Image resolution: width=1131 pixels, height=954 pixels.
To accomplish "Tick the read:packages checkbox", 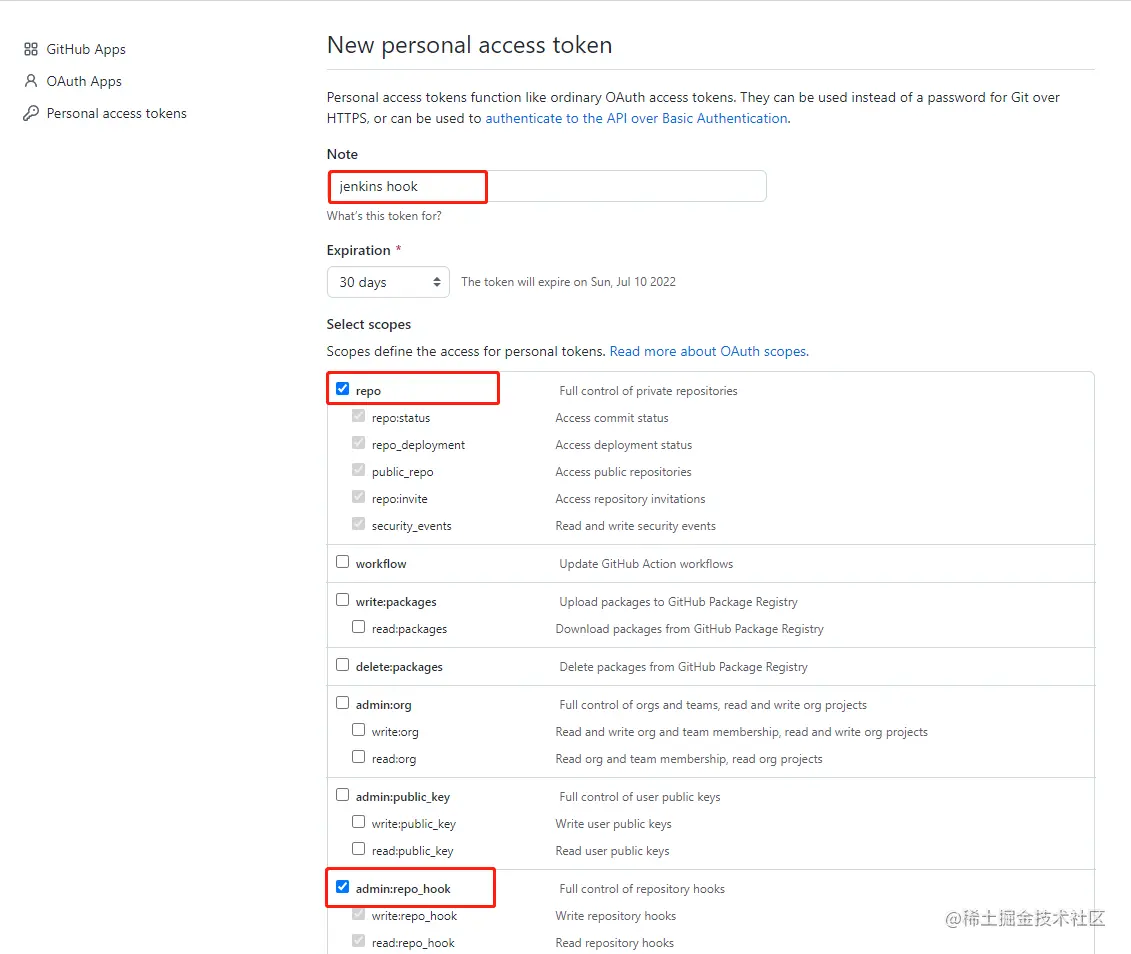I will pos(359,627).
